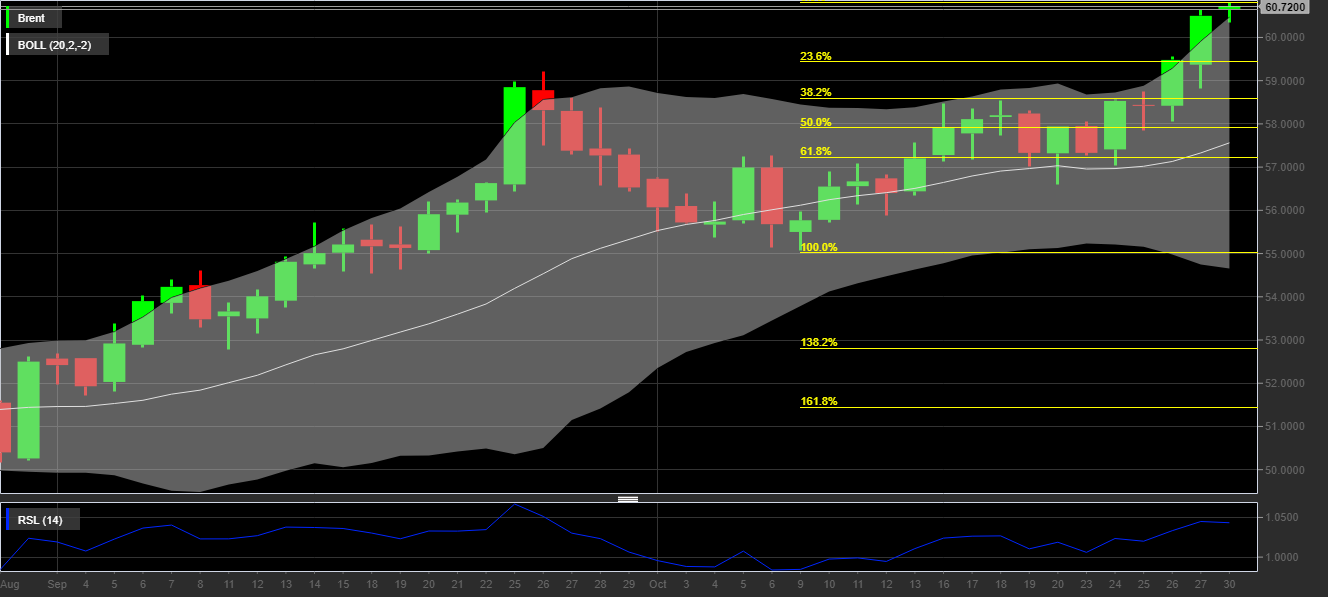Select the 23.6% Fibonacci level label

click(815, 57)
